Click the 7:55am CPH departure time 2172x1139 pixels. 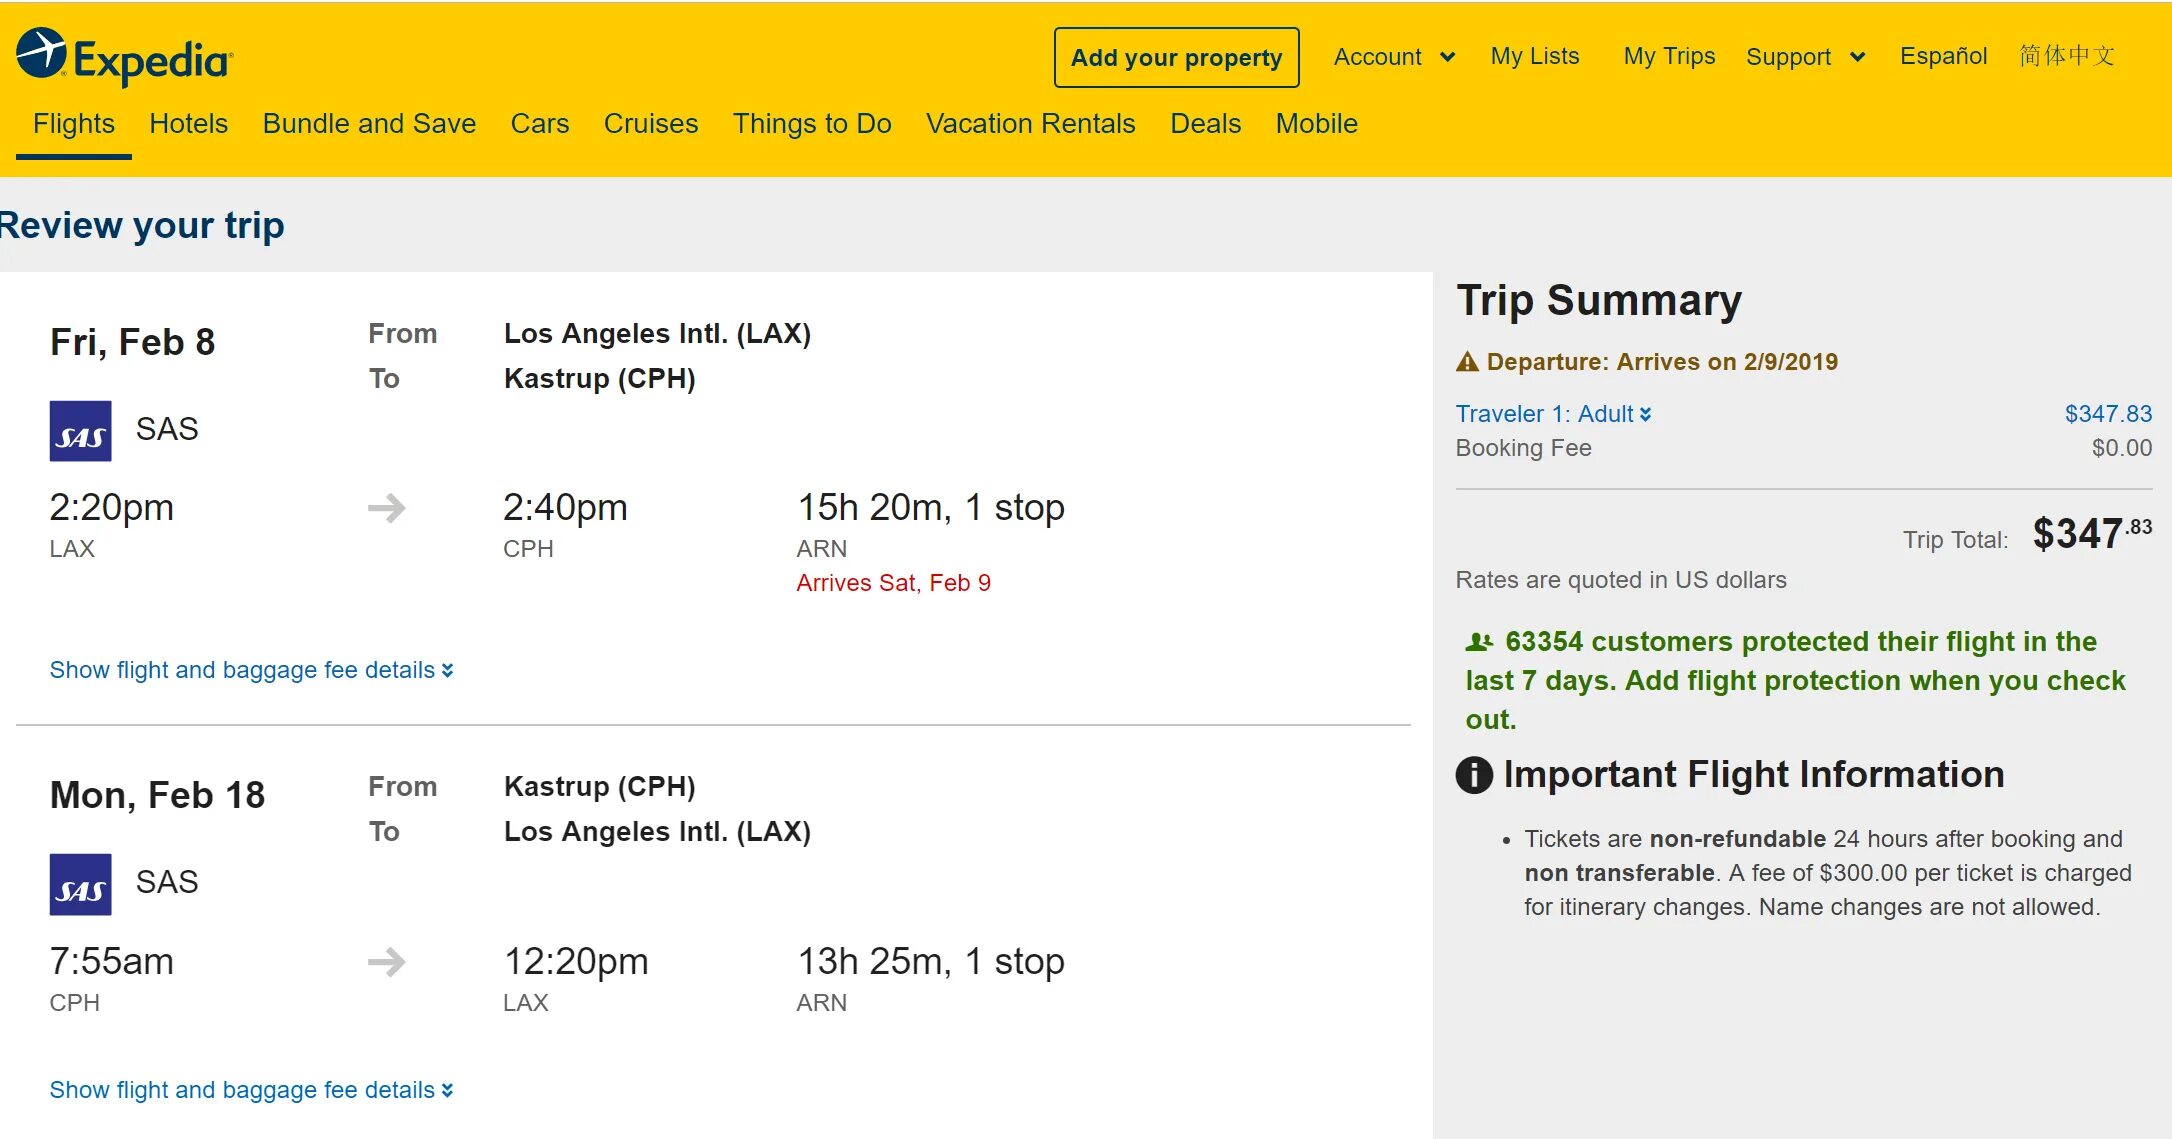[x=112, y=962]
